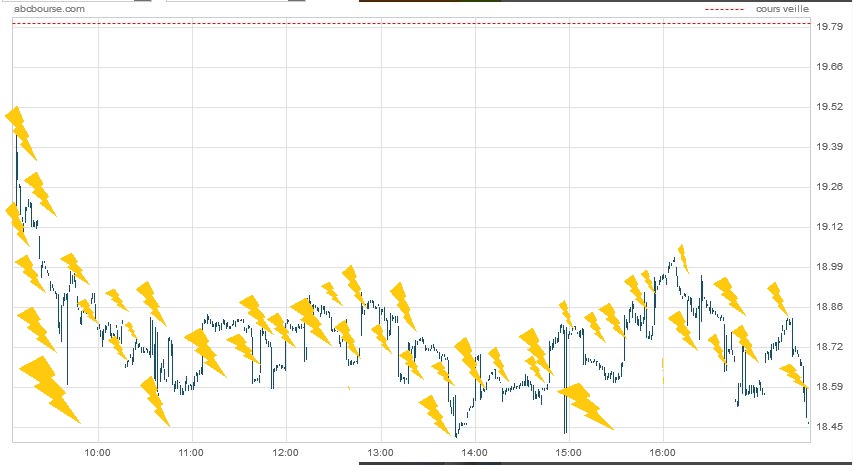
Task: Click the 13:00 time axis label
Action: click(380, 452)
